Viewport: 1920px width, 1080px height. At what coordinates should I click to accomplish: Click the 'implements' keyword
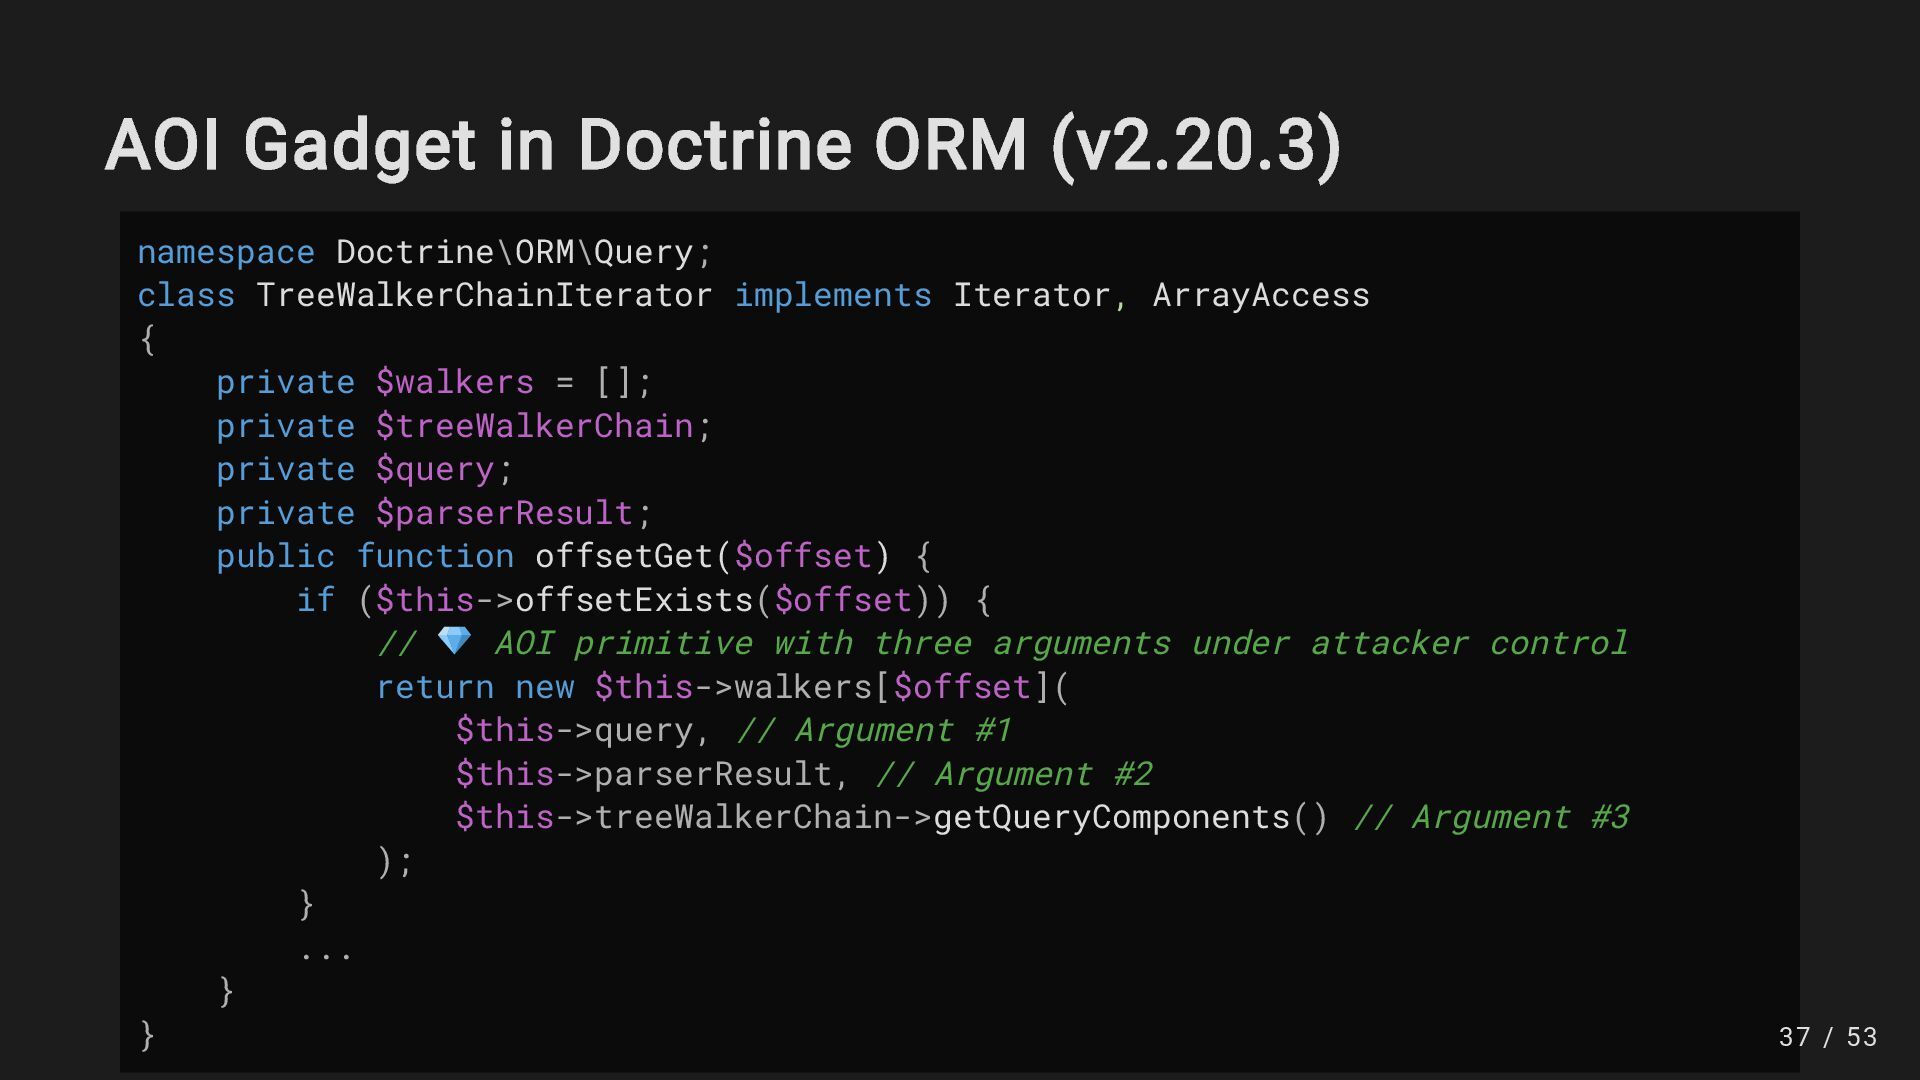pos(833,296)
